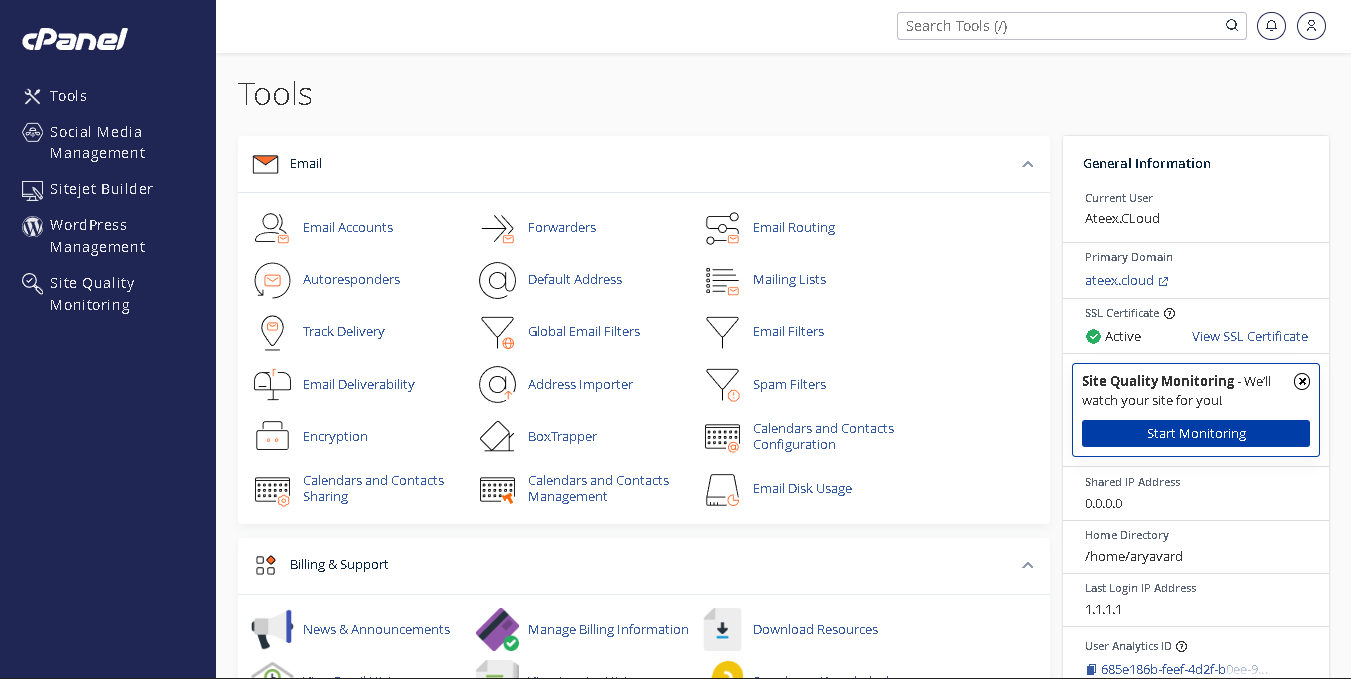Open the Email Routing icon
Image resolution: width=1351 pixels, height=679 pixels.
pyautogui.click(x=722, y=228)
